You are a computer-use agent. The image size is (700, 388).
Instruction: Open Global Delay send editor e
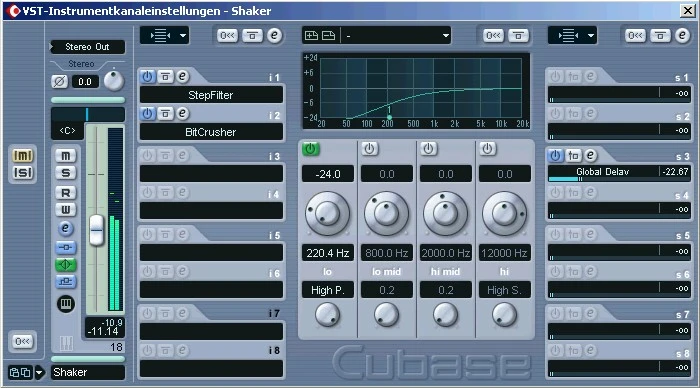590,155
